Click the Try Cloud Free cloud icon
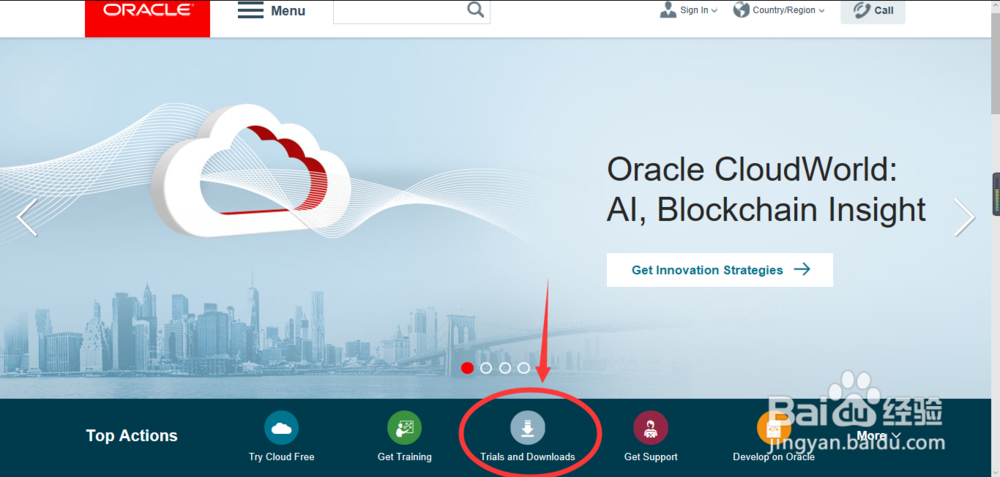The image size is (1000, 477). pyautogui.click(x=281, y=428)
